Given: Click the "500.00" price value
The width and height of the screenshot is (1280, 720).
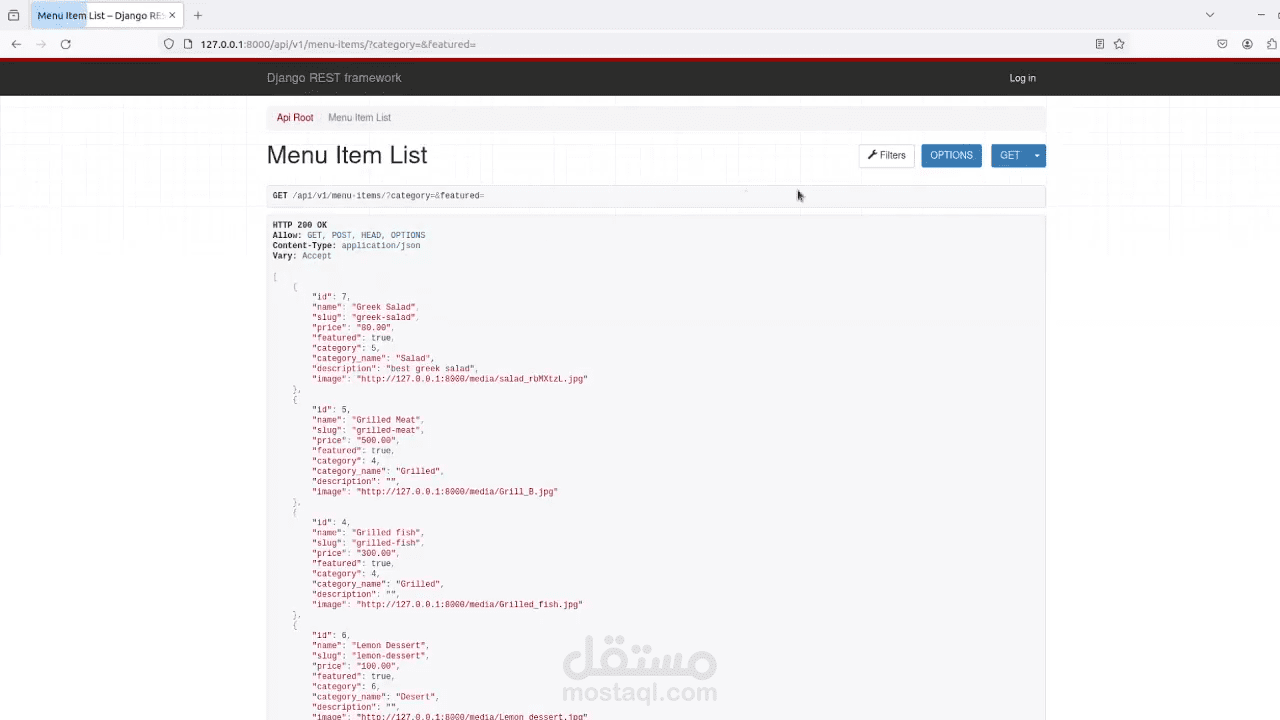Looking at the screenshot, I should (x=377, y=441).
